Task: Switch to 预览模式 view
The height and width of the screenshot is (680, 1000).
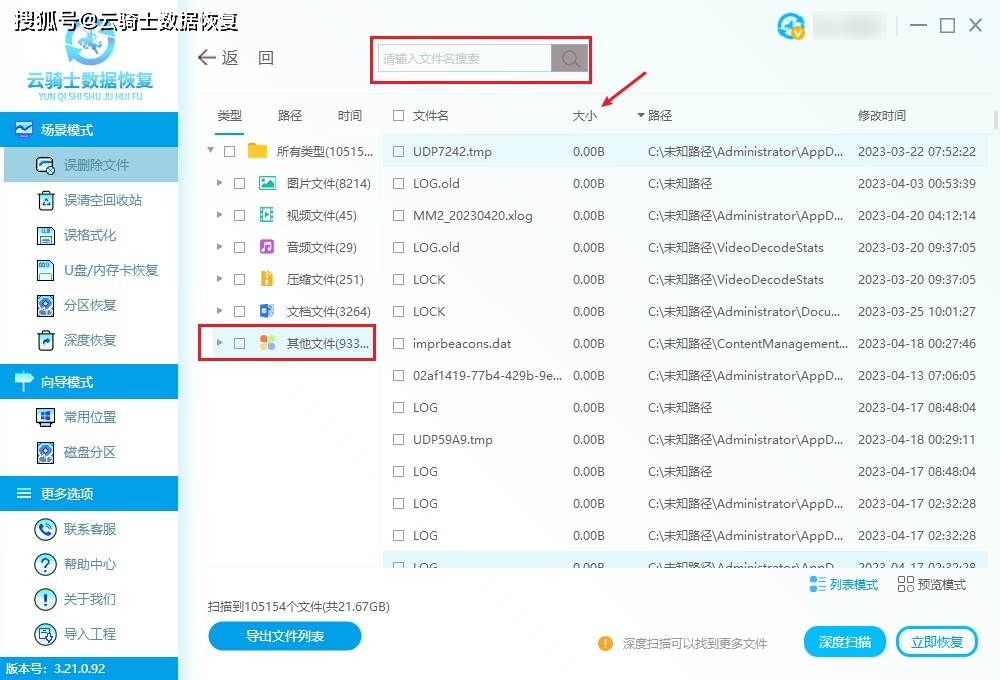Action: click(x=932, y=584)
